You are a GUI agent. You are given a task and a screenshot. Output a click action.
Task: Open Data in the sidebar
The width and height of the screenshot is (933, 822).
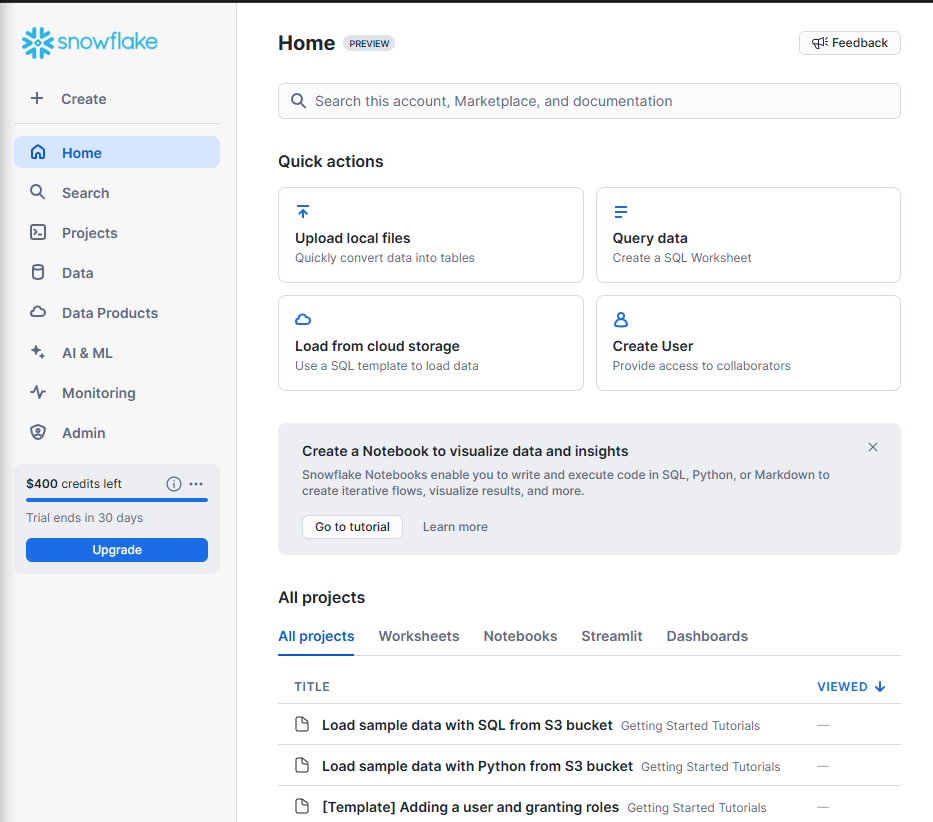(117, 273)
